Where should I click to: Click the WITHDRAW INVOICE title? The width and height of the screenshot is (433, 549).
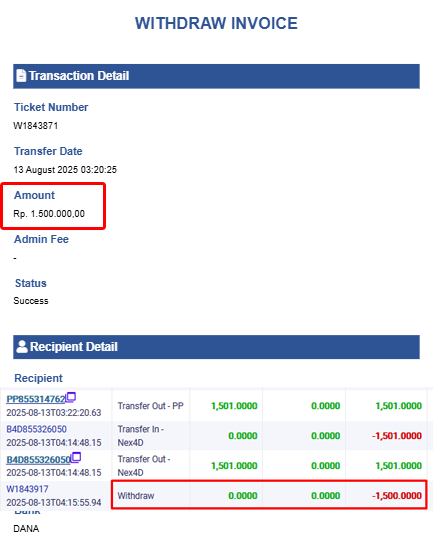[216, 23]
